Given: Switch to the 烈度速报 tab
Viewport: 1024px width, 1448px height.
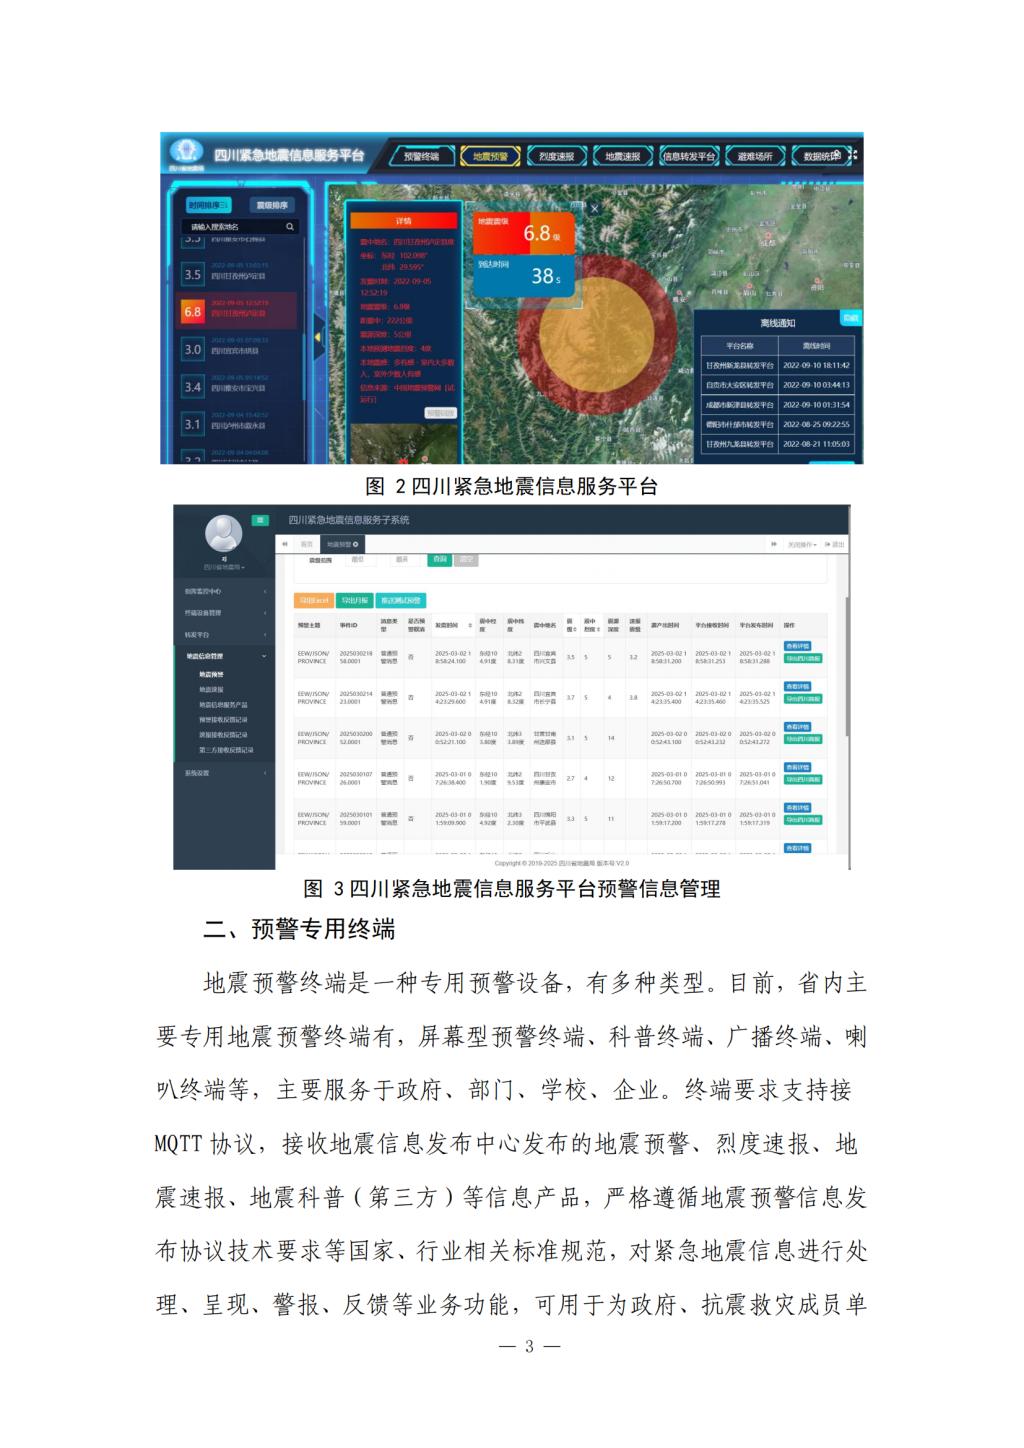Looking at the screenshot, I should (x=556, y=156).
